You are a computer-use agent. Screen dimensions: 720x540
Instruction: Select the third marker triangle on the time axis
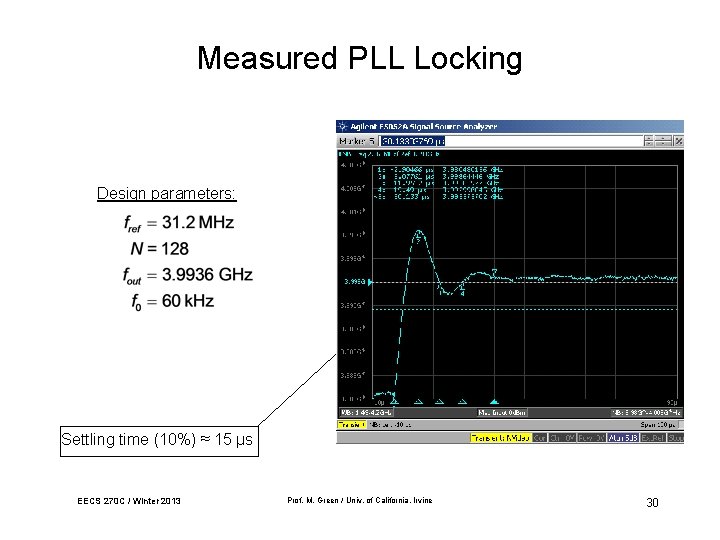(x=439, y=402)
